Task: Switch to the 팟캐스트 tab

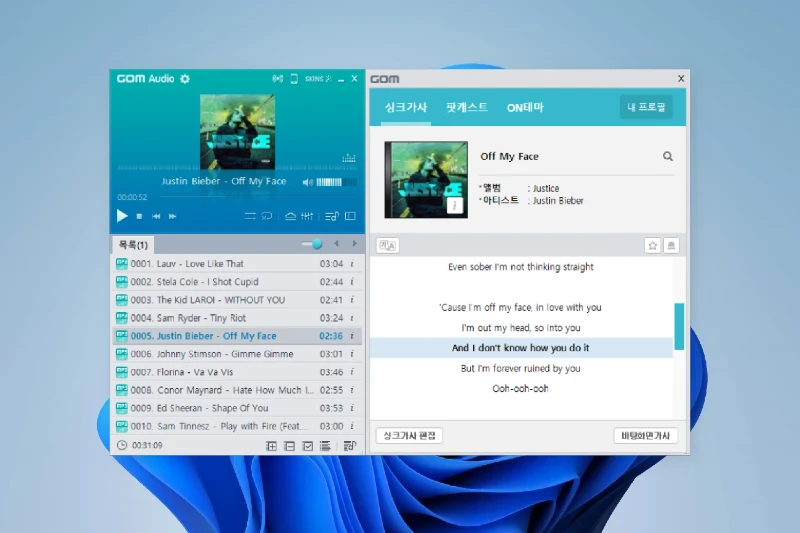Action: click(x=467, y=107)
